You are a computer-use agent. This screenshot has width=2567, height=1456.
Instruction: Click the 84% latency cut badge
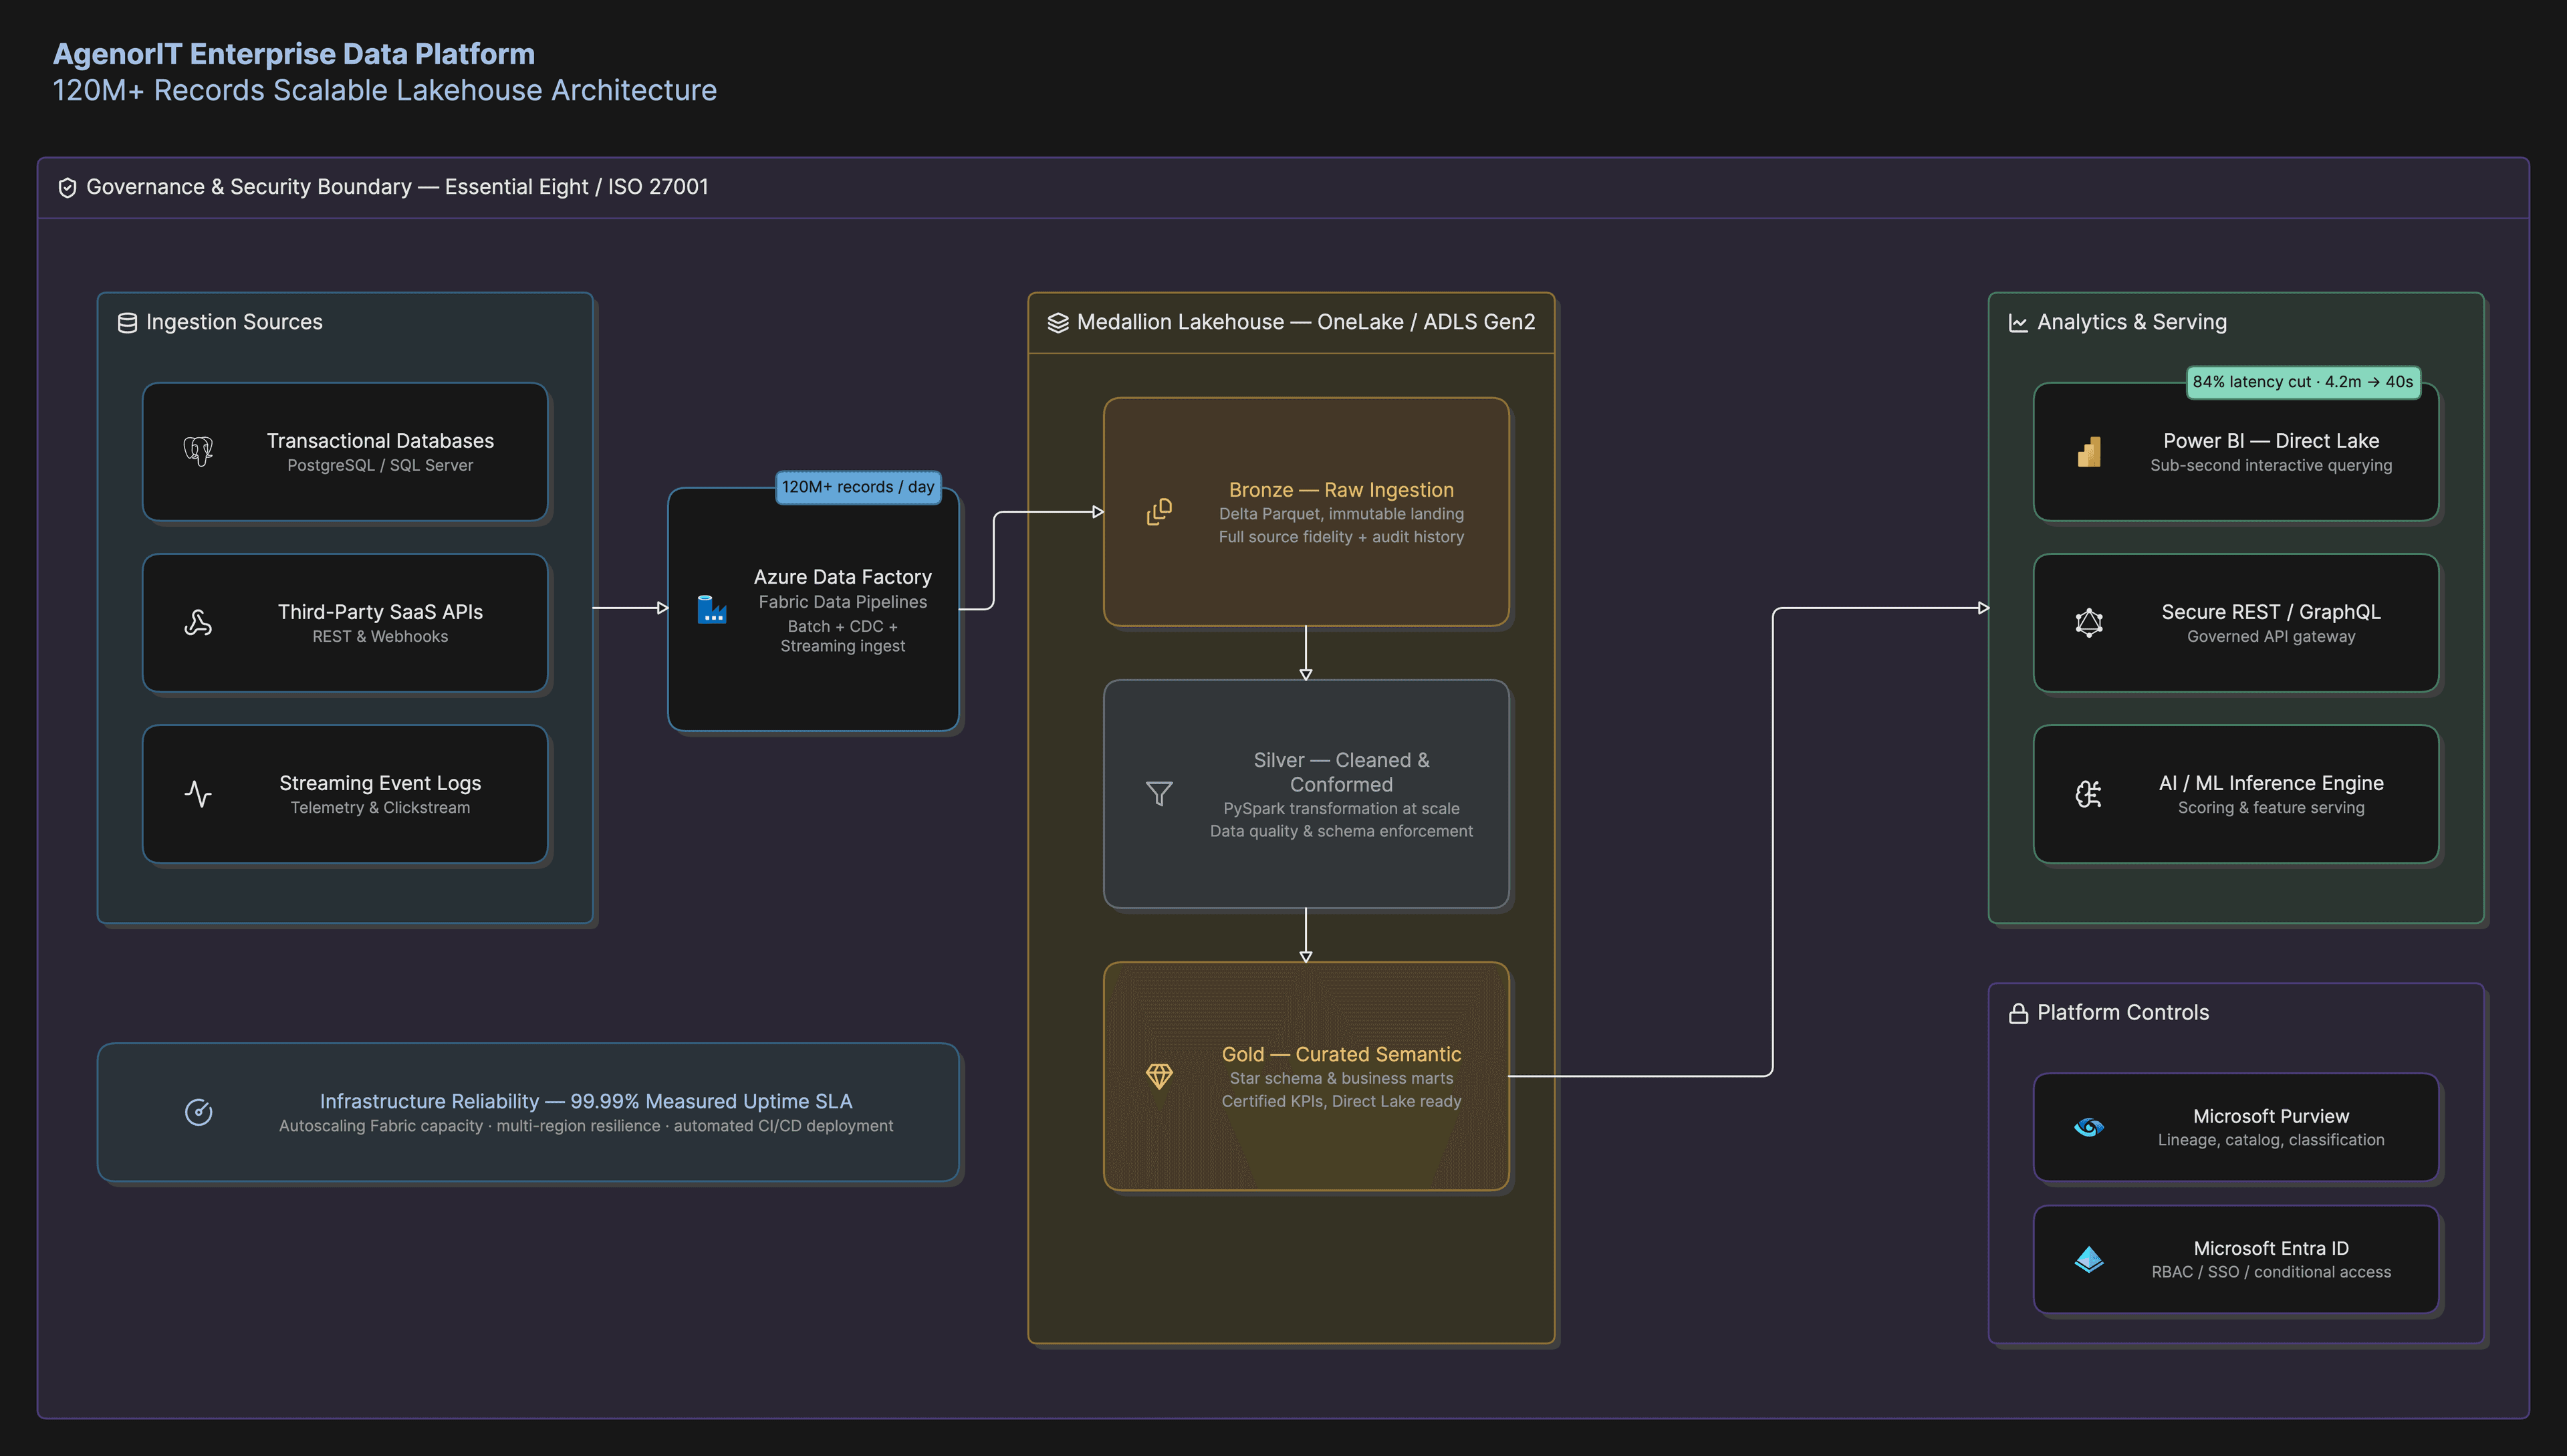click(2303, 382)
